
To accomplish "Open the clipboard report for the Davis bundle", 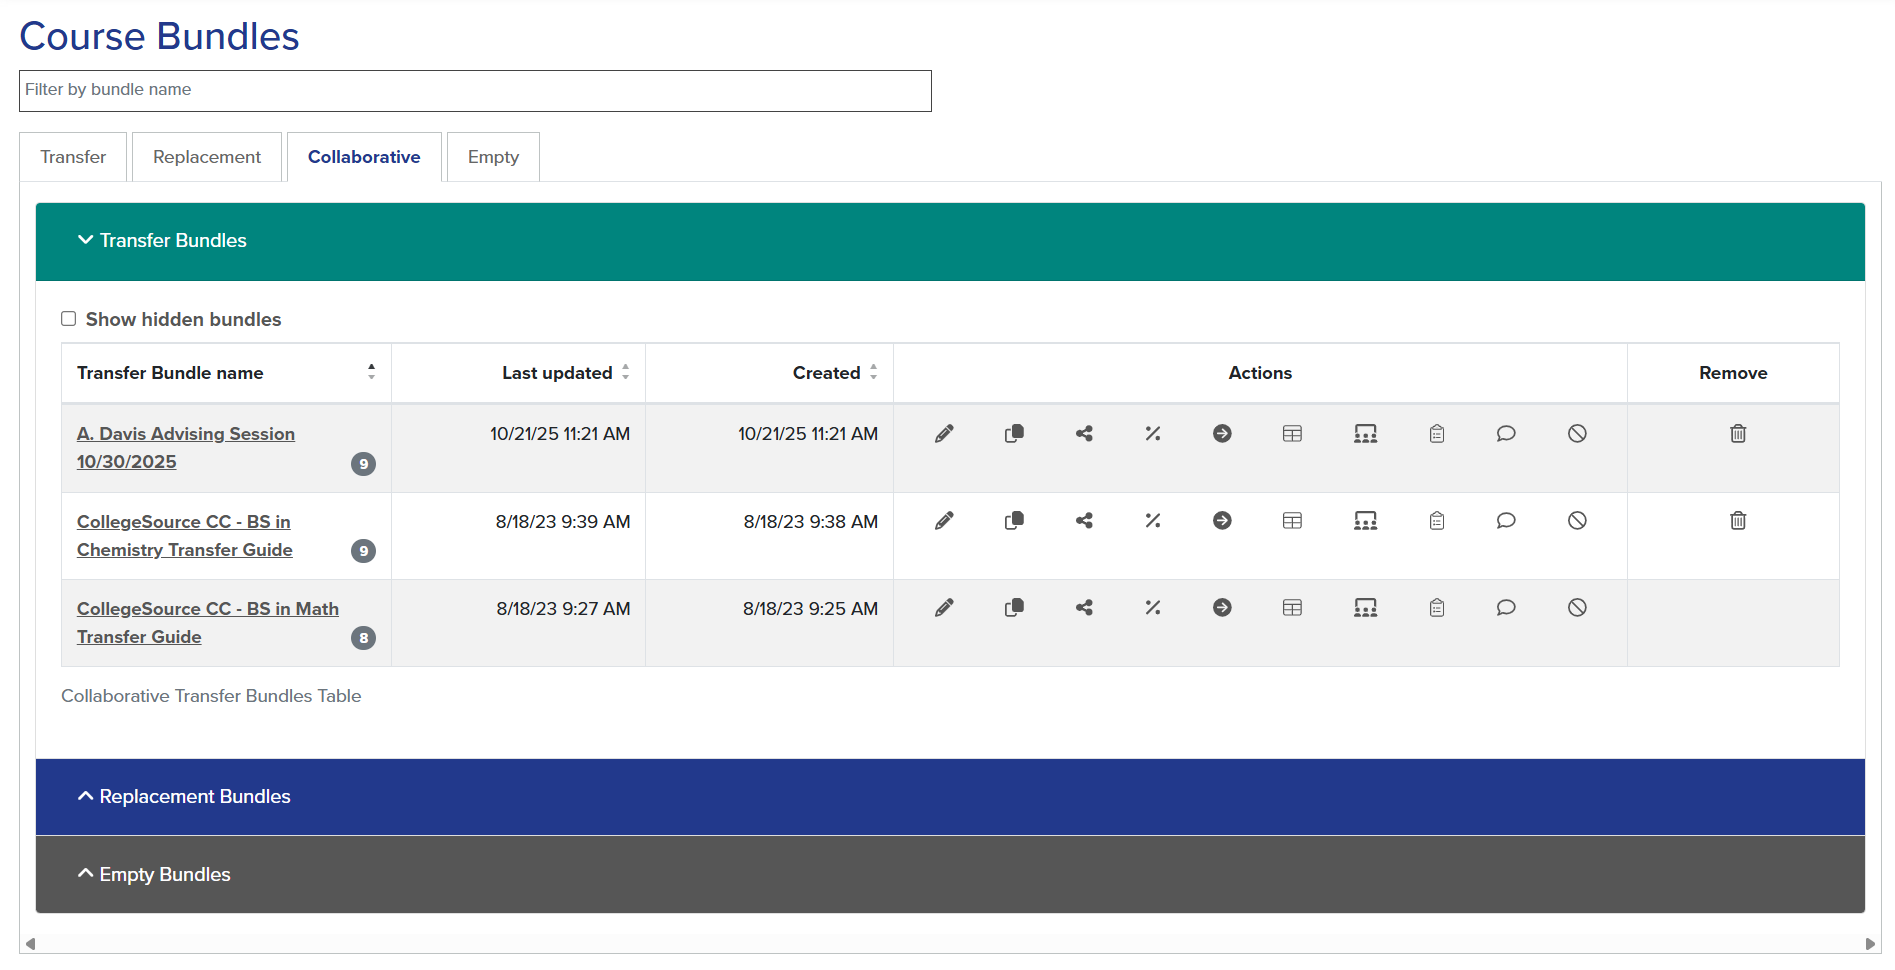I will (1437, 434).
